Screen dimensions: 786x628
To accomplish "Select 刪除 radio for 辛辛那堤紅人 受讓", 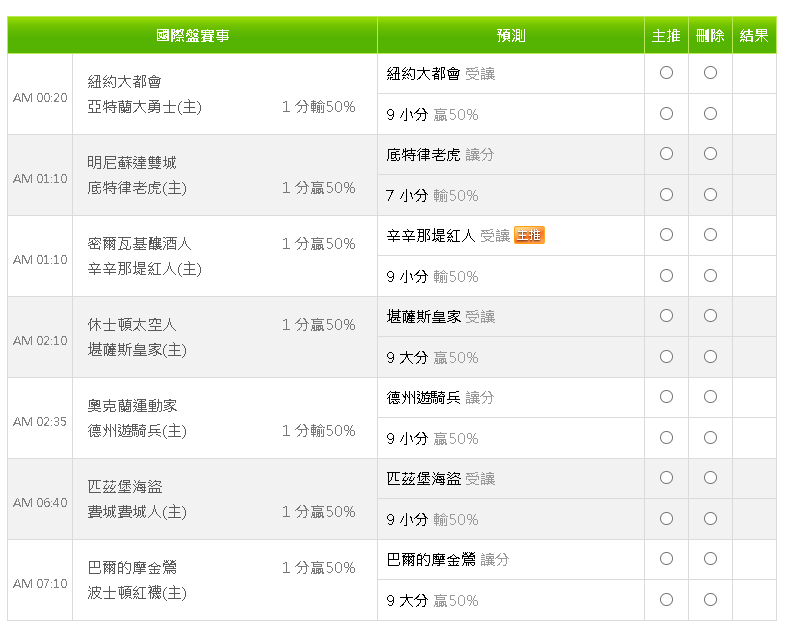I will (x=710, y=235).
